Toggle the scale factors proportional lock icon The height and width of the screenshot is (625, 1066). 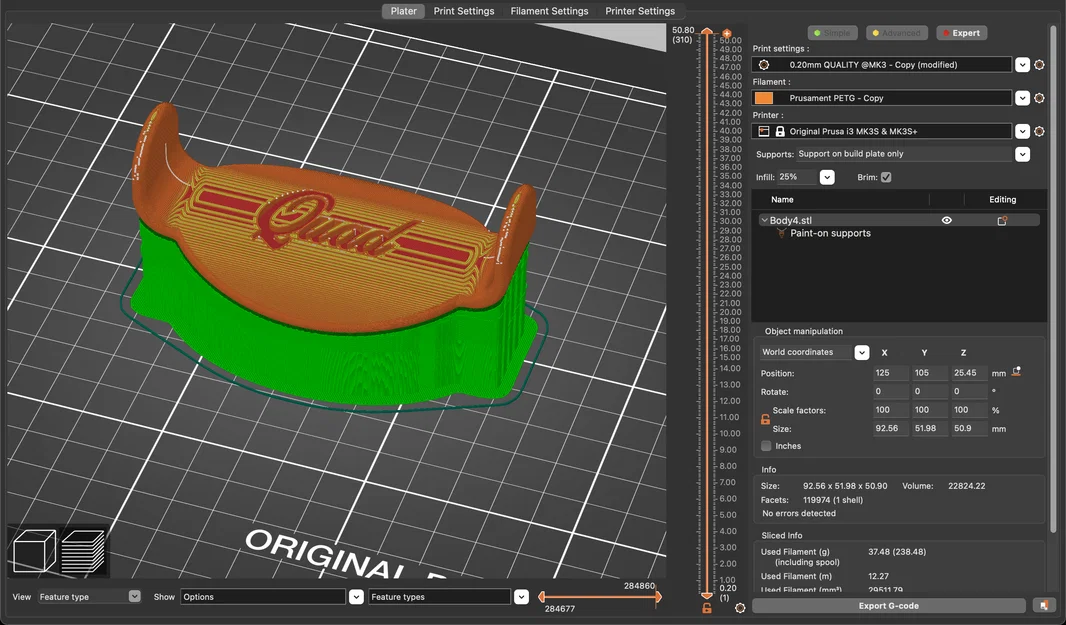click(765, 420)
